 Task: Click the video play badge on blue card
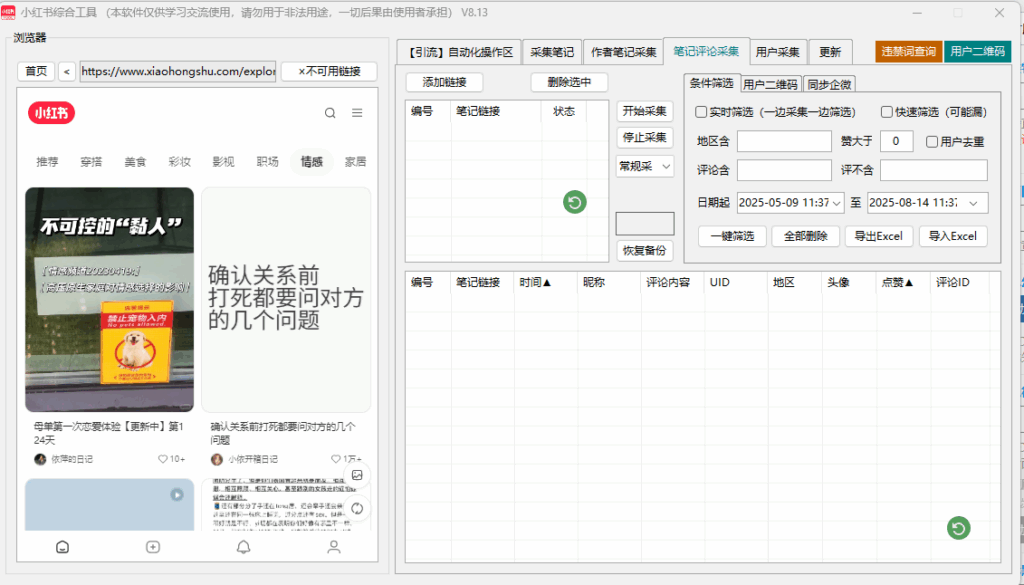(x=177, y=495)
